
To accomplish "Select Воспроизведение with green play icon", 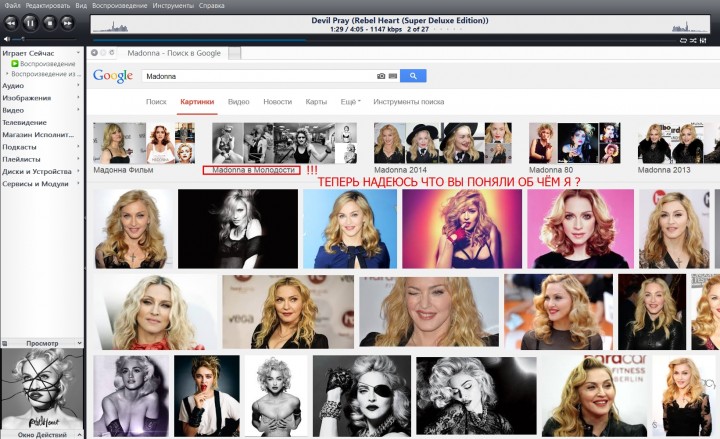I will (43, 64).
